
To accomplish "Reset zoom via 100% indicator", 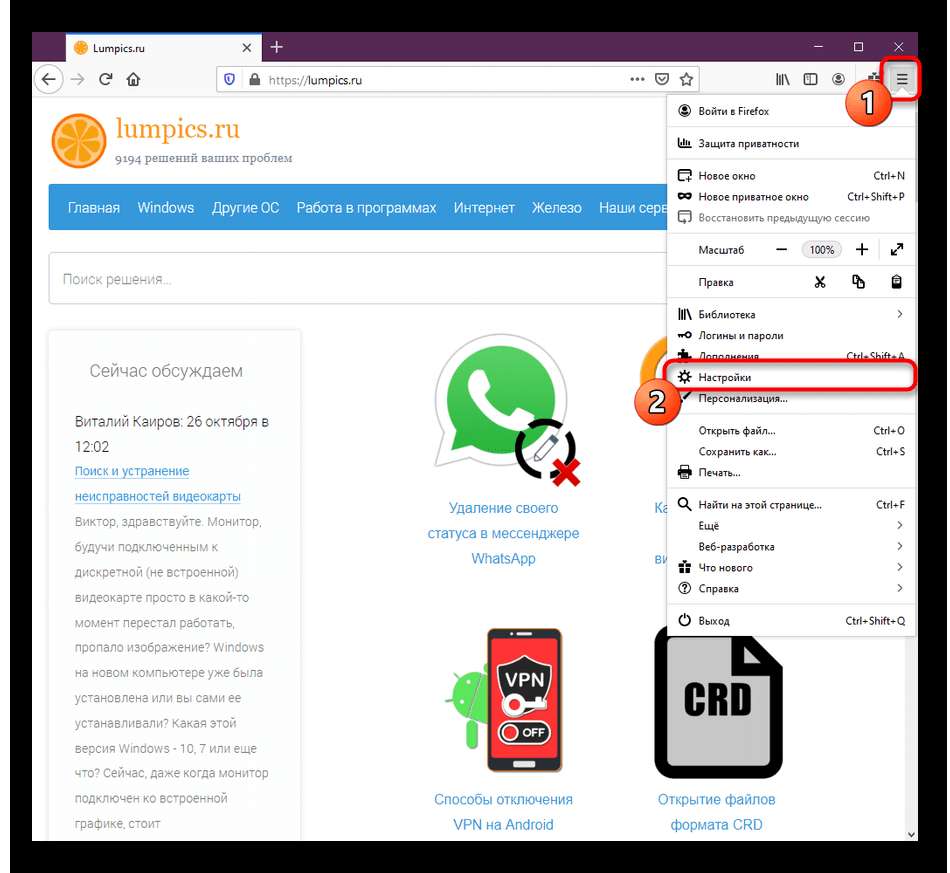I will tap(822, 250).
